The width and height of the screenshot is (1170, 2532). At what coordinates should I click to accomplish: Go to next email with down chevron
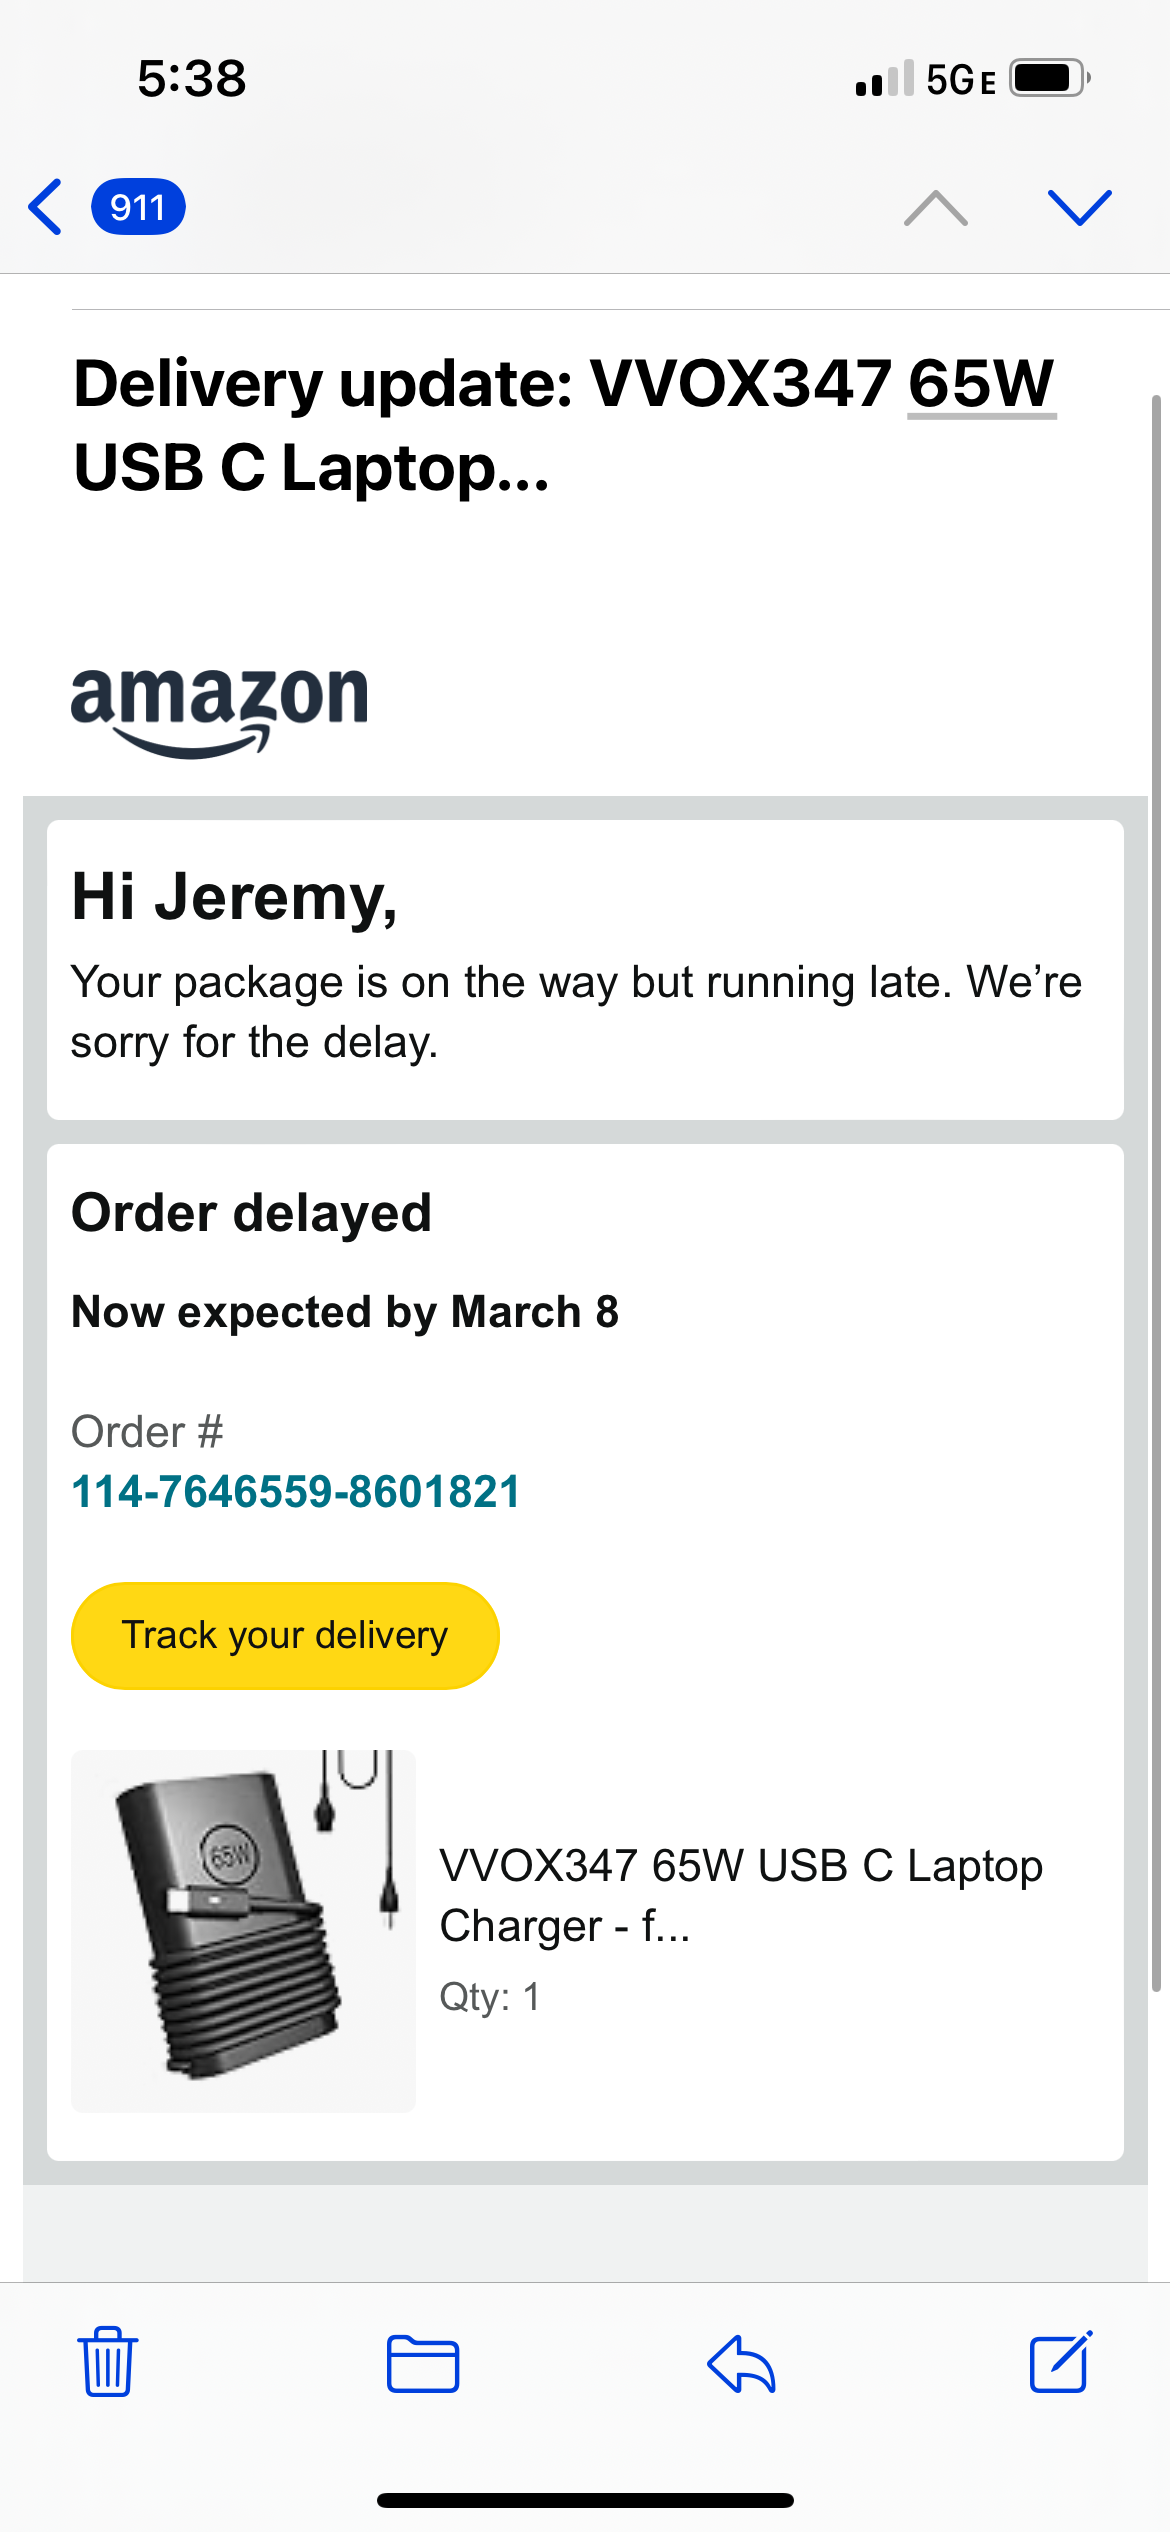pos(1079,207)
